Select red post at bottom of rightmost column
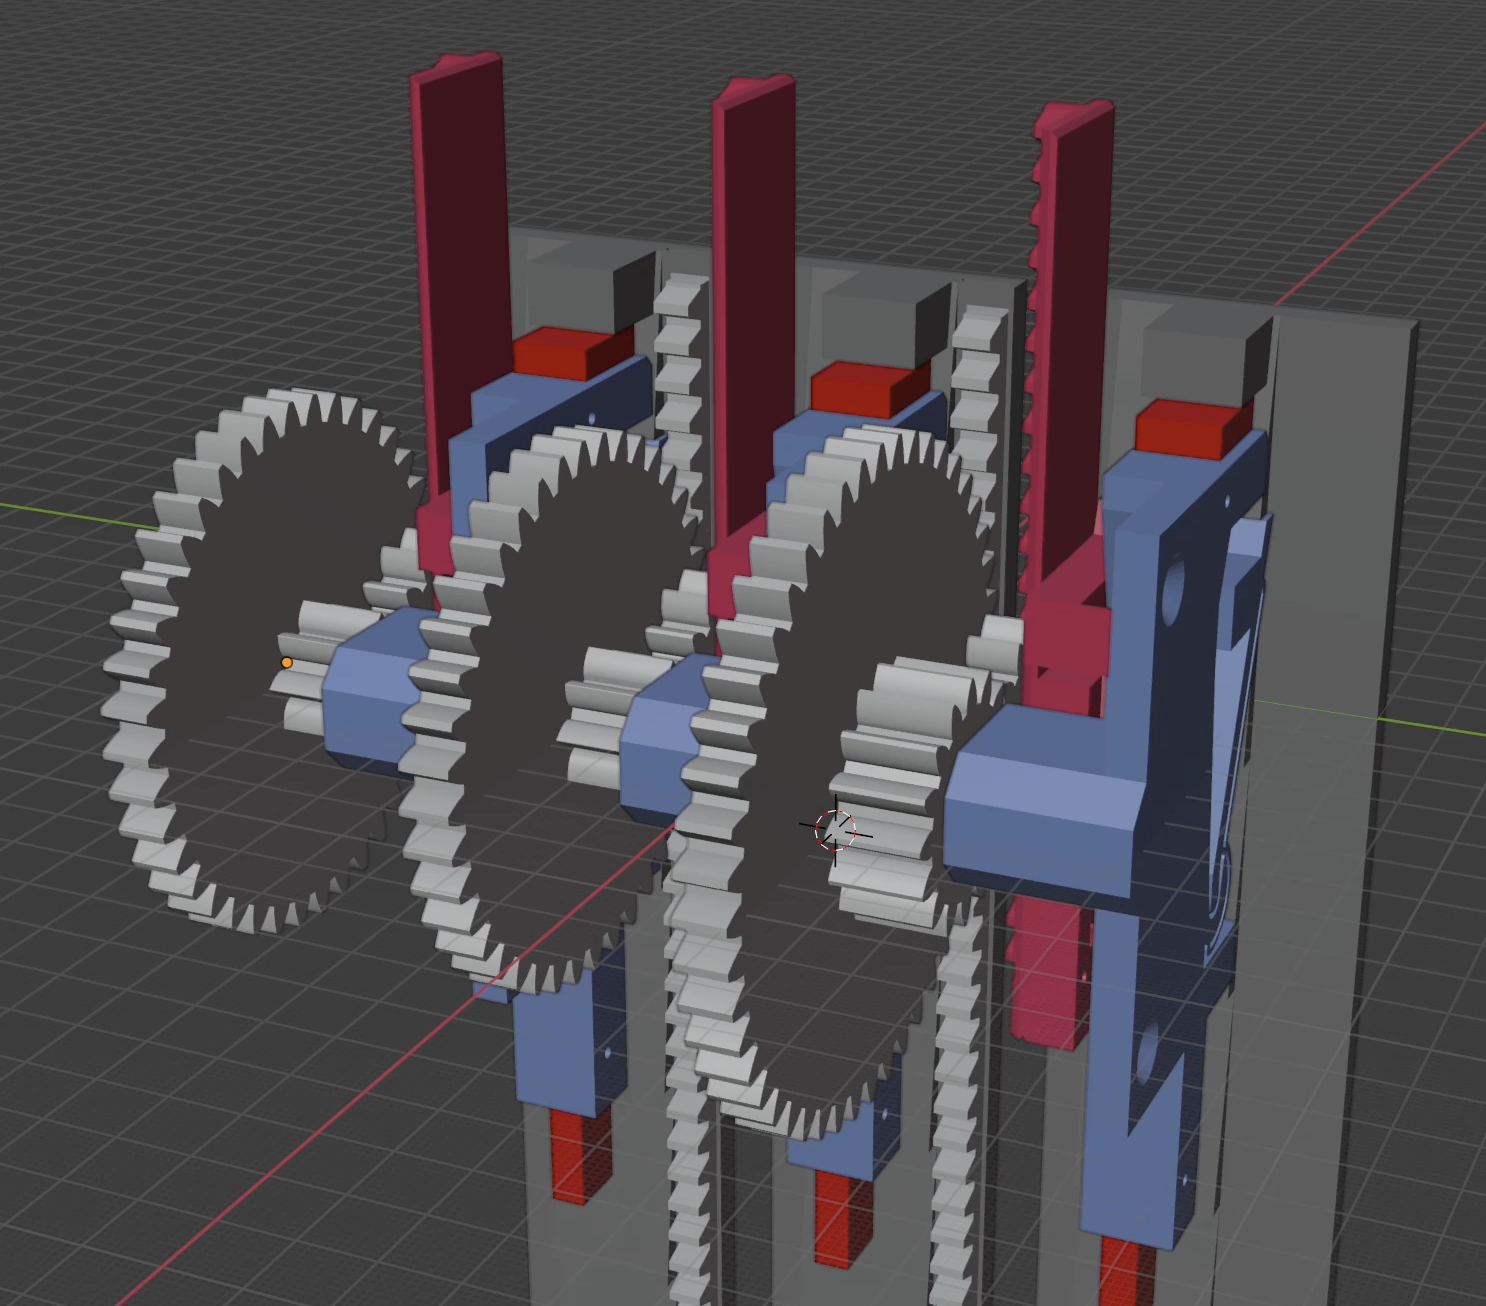 point(1128,1270)
